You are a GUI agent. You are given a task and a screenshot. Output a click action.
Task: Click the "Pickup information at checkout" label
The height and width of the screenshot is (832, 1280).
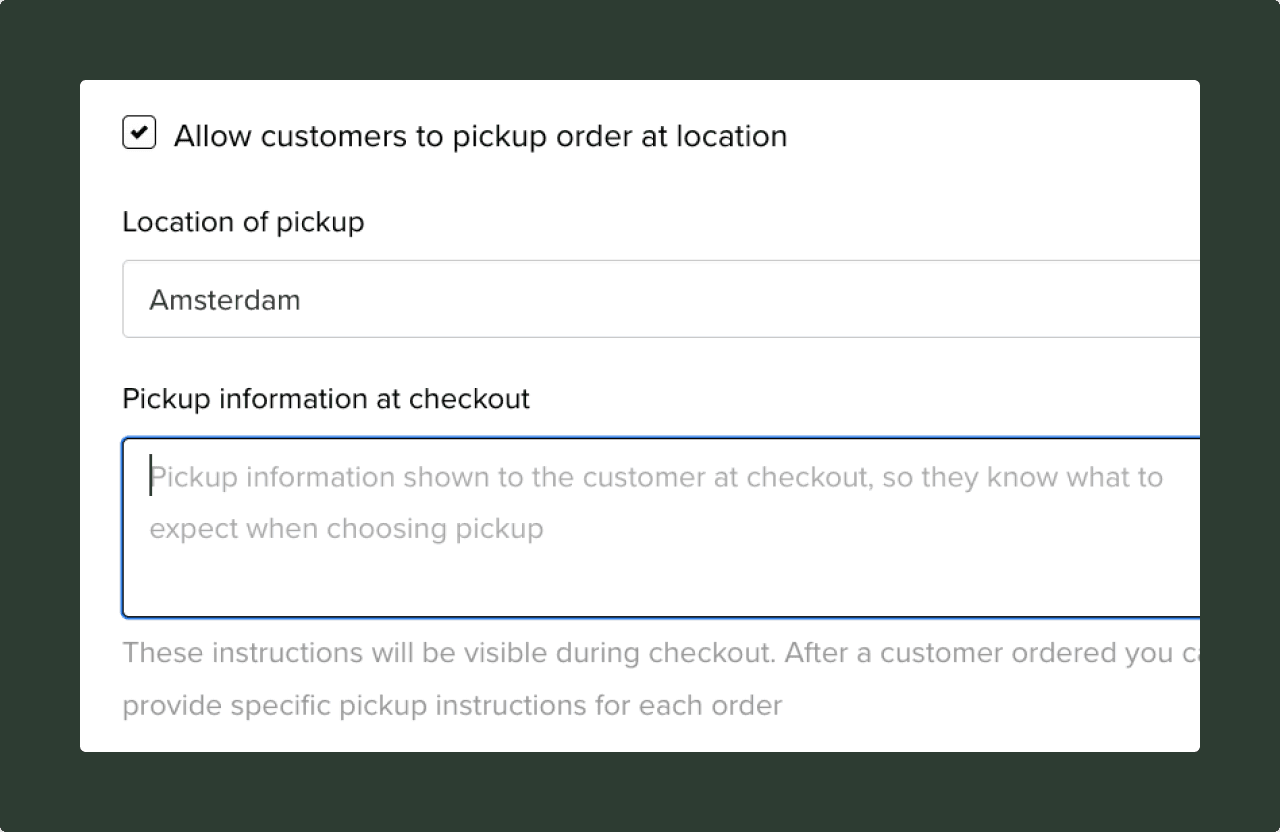click(x=326, y=399)
